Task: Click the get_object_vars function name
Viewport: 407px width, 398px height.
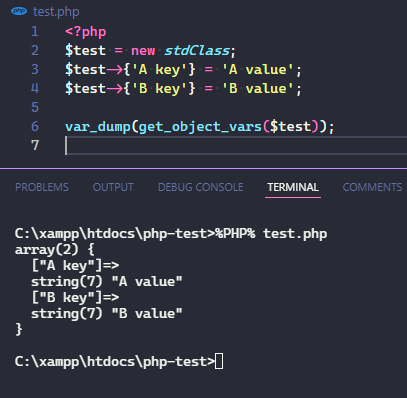Action: [x=200, y=127]
